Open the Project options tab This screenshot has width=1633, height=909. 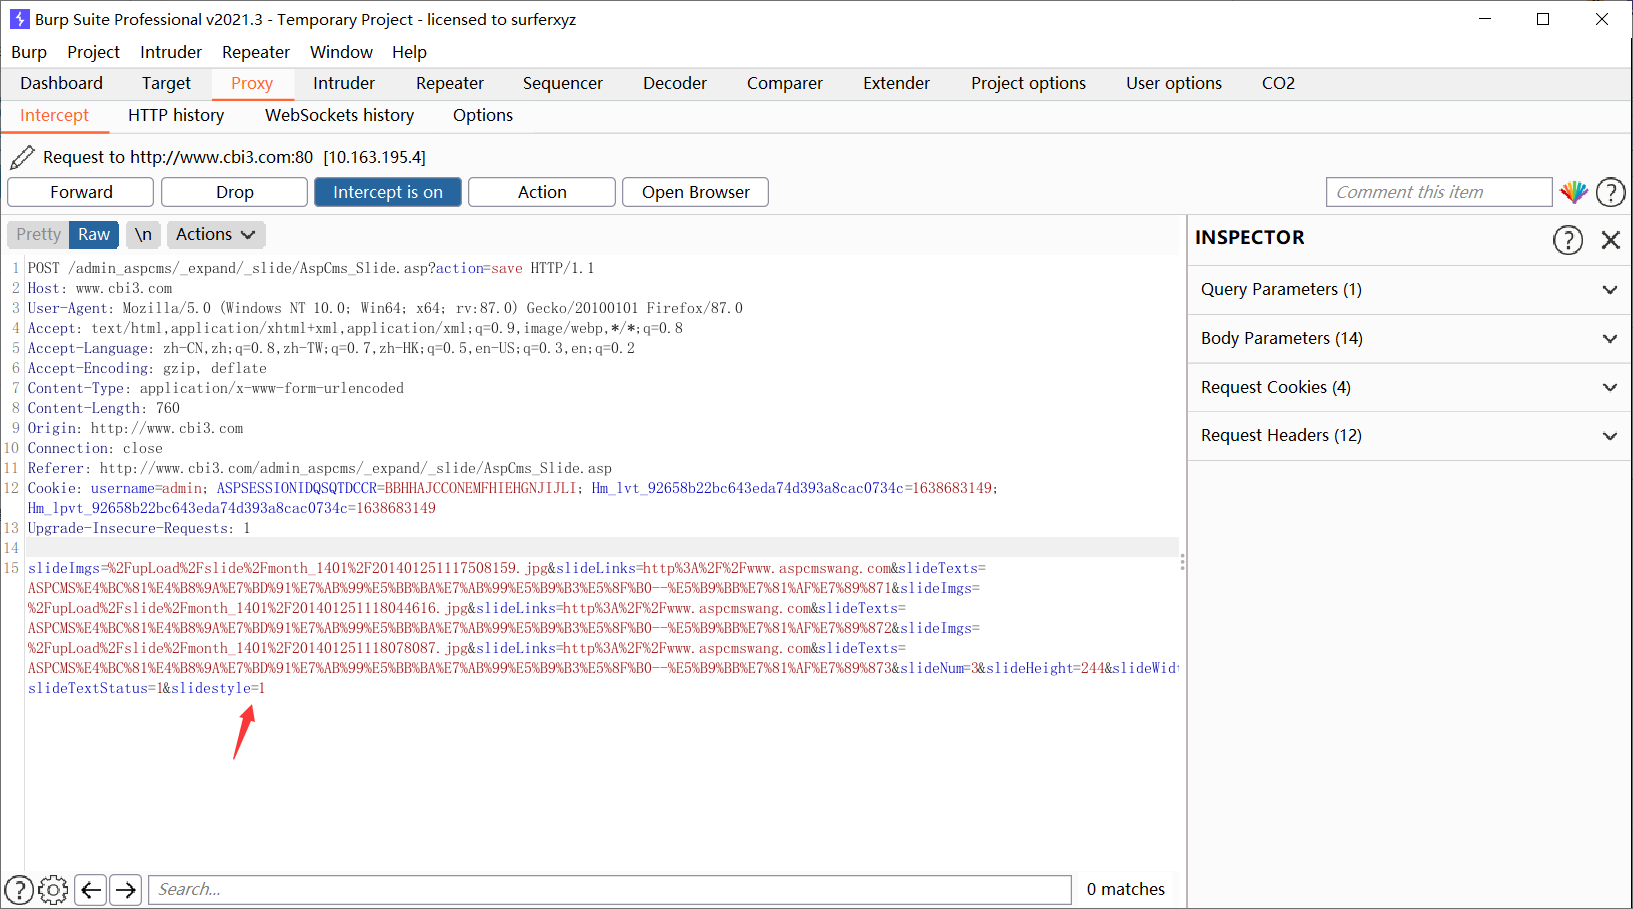click(x=1028, y=83)
